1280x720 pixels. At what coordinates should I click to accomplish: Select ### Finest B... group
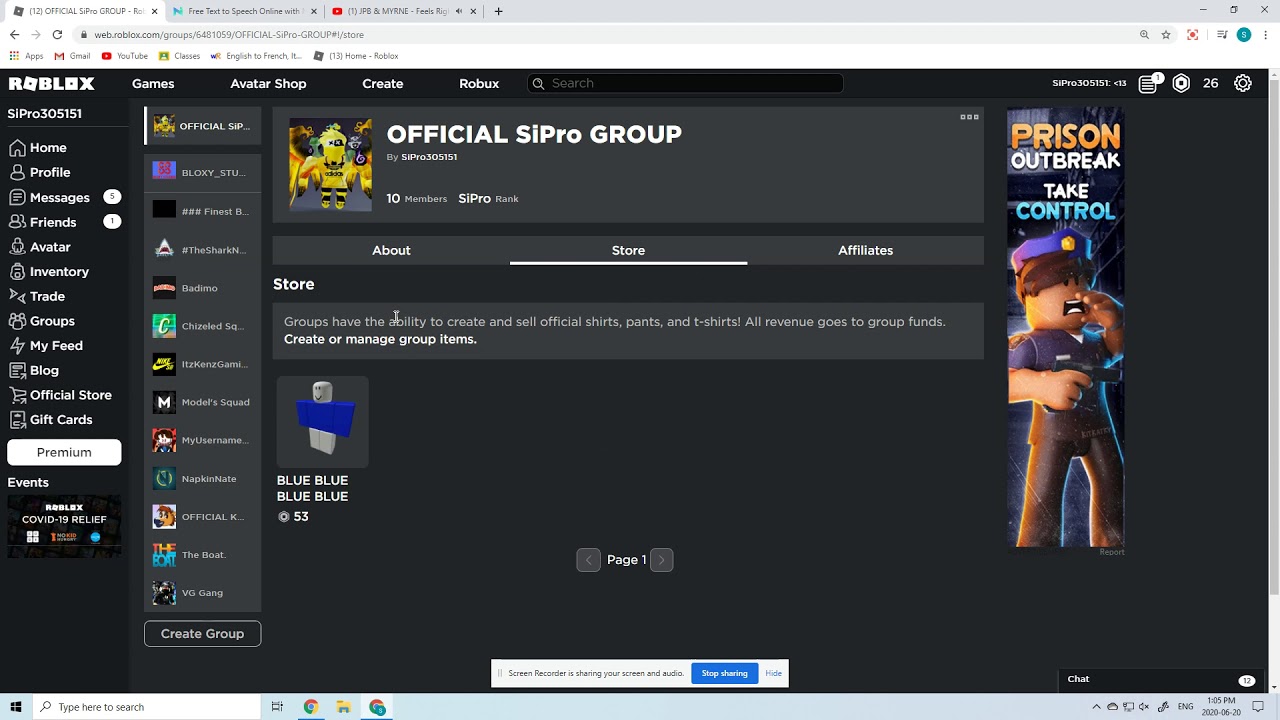[203, 211]
